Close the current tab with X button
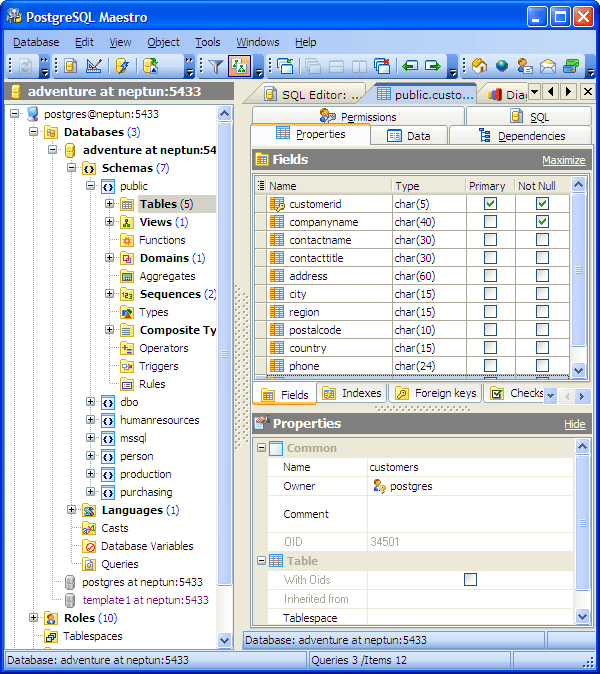This screenshot has width=600, height=674. coord(588,92)
